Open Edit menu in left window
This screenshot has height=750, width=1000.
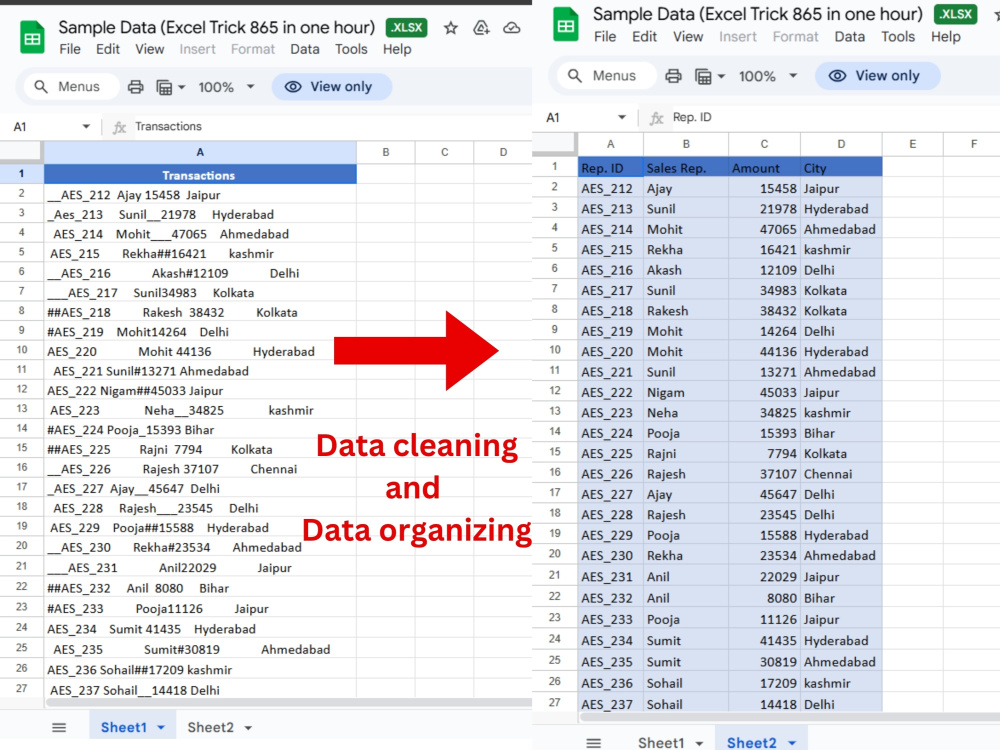108,49
